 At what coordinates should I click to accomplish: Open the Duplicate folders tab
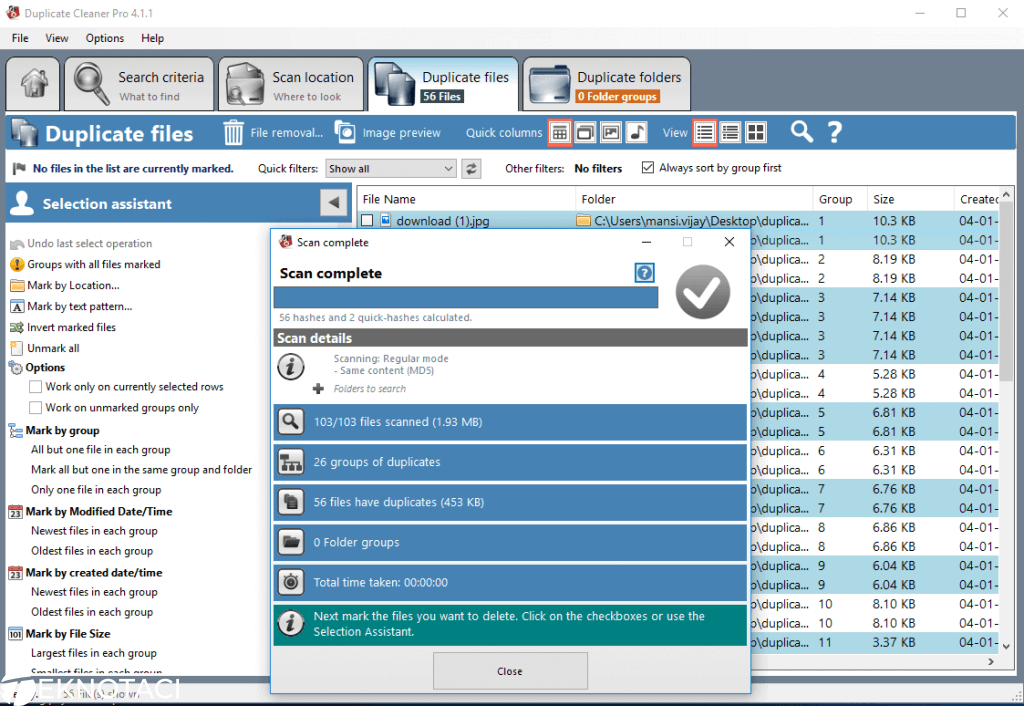606,84
